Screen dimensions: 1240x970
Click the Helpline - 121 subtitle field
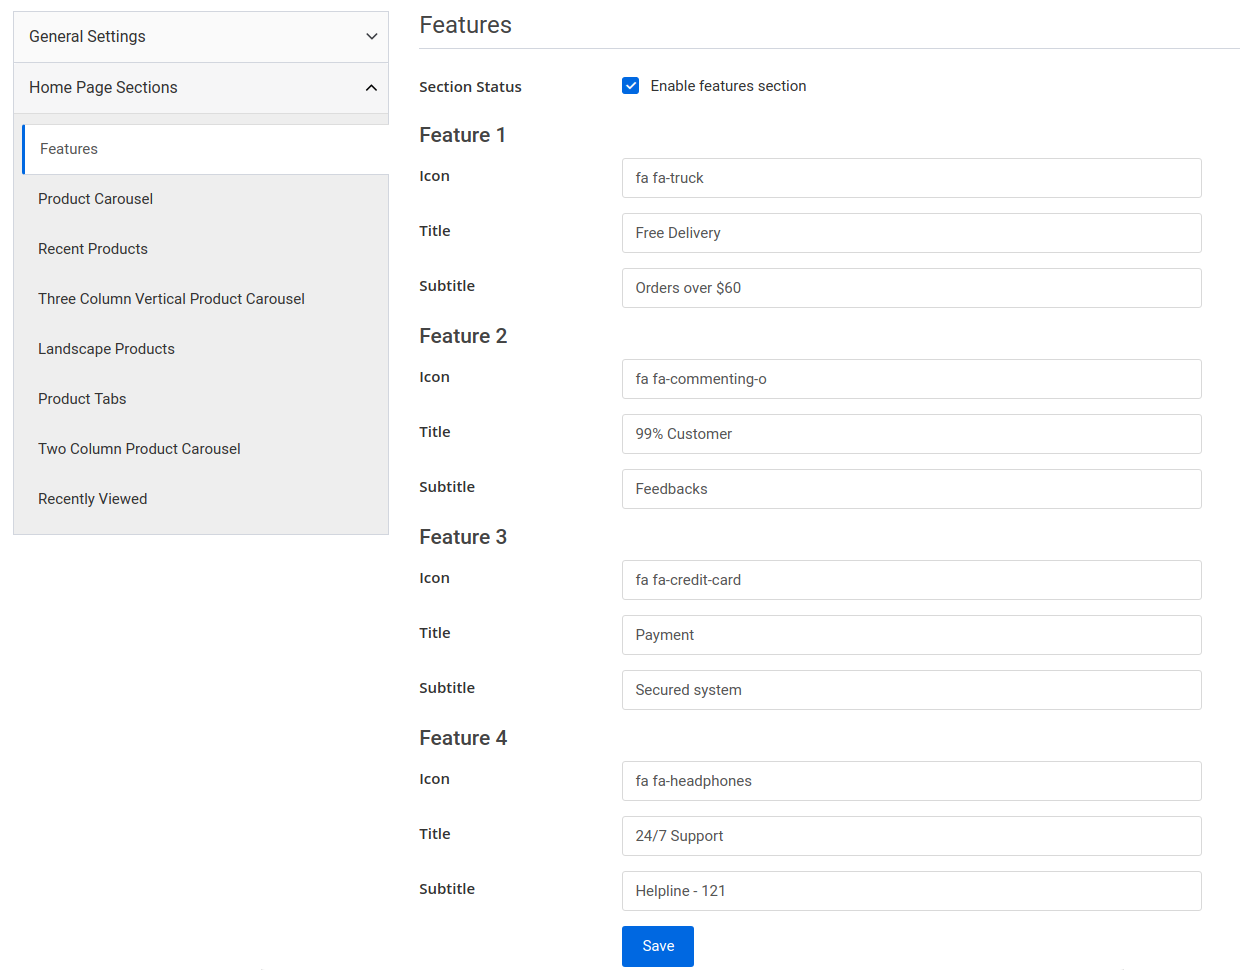tap(911, 891)
